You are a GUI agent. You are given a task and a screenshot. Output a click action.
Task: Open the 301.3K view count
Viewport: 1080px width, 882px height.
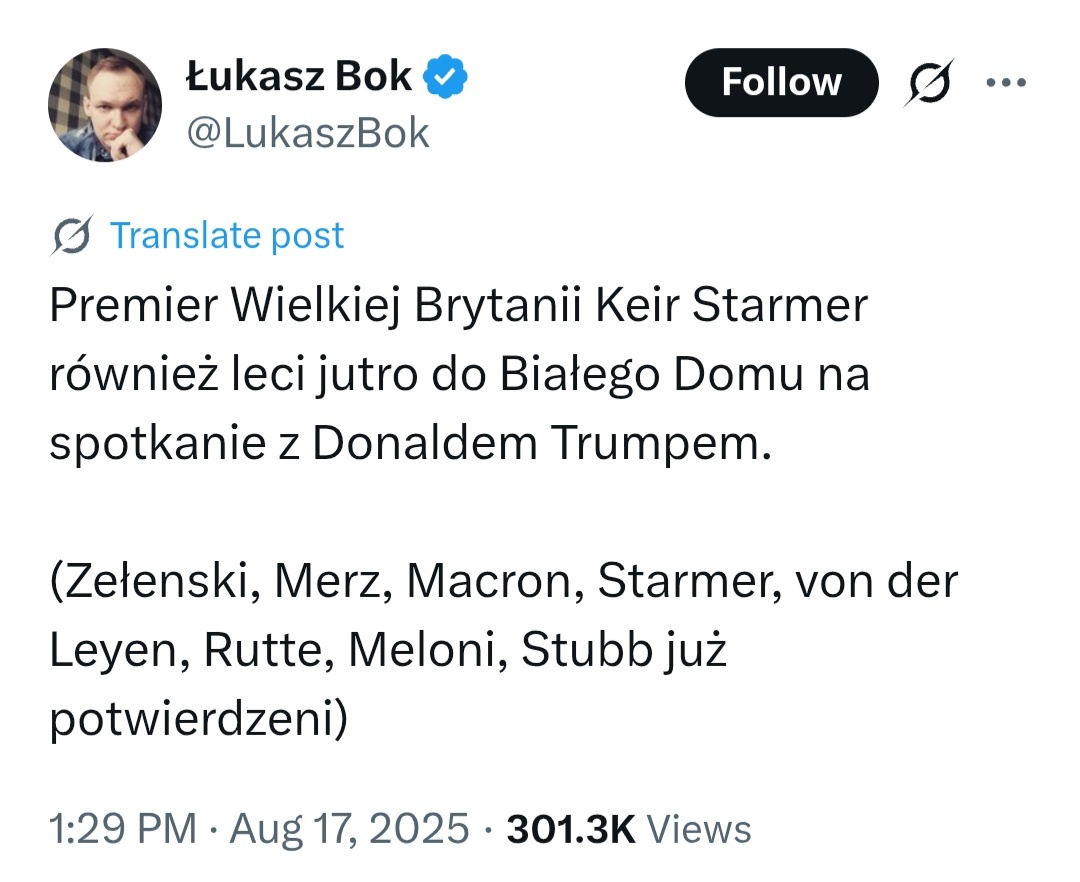tap(571, 829)
